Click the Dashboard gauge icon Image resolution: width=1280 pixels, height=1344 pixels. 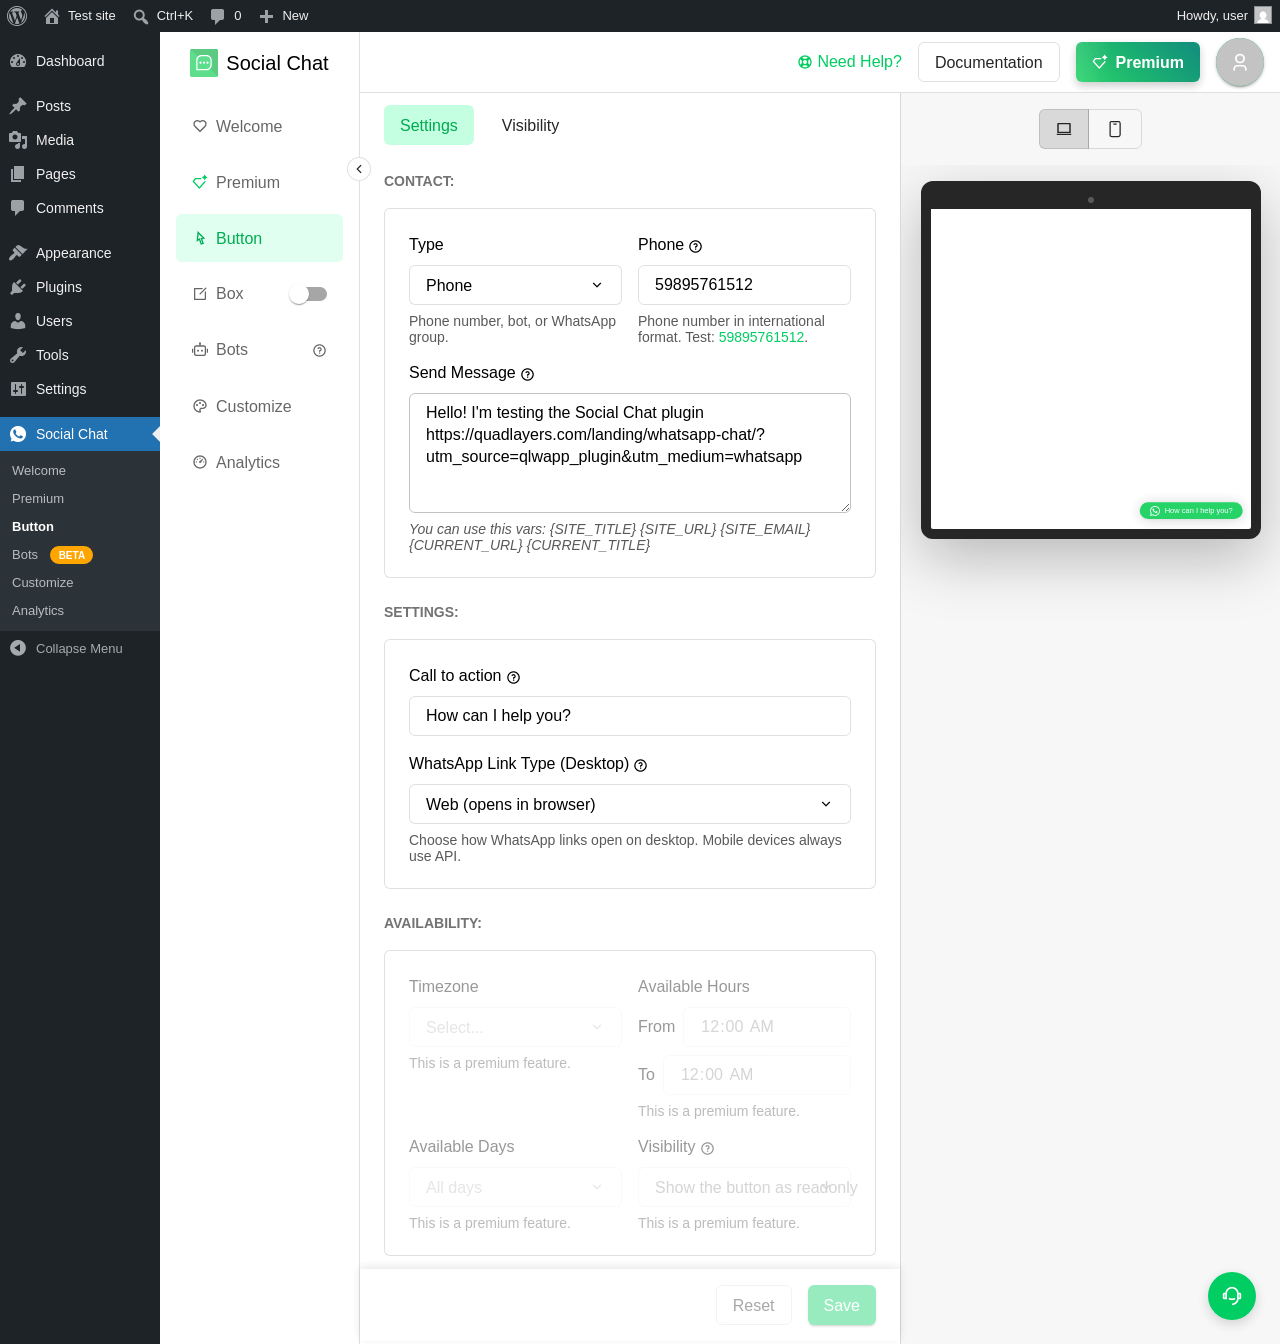[18, 61]
